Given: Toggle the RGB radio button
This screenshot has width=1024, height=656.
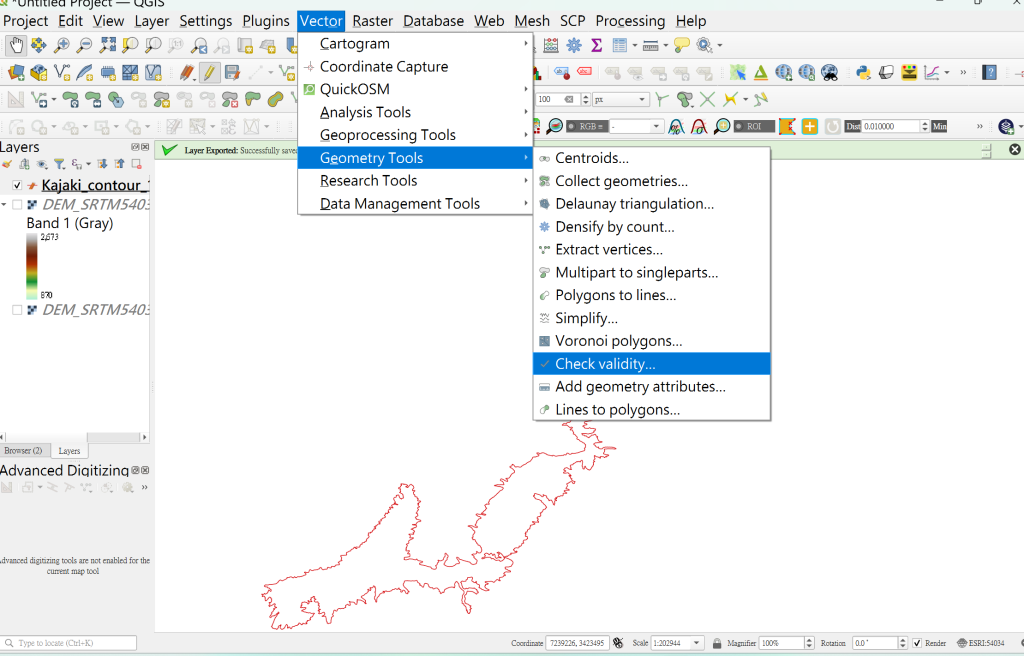Looking at the screenshot, I should point(571,126).
